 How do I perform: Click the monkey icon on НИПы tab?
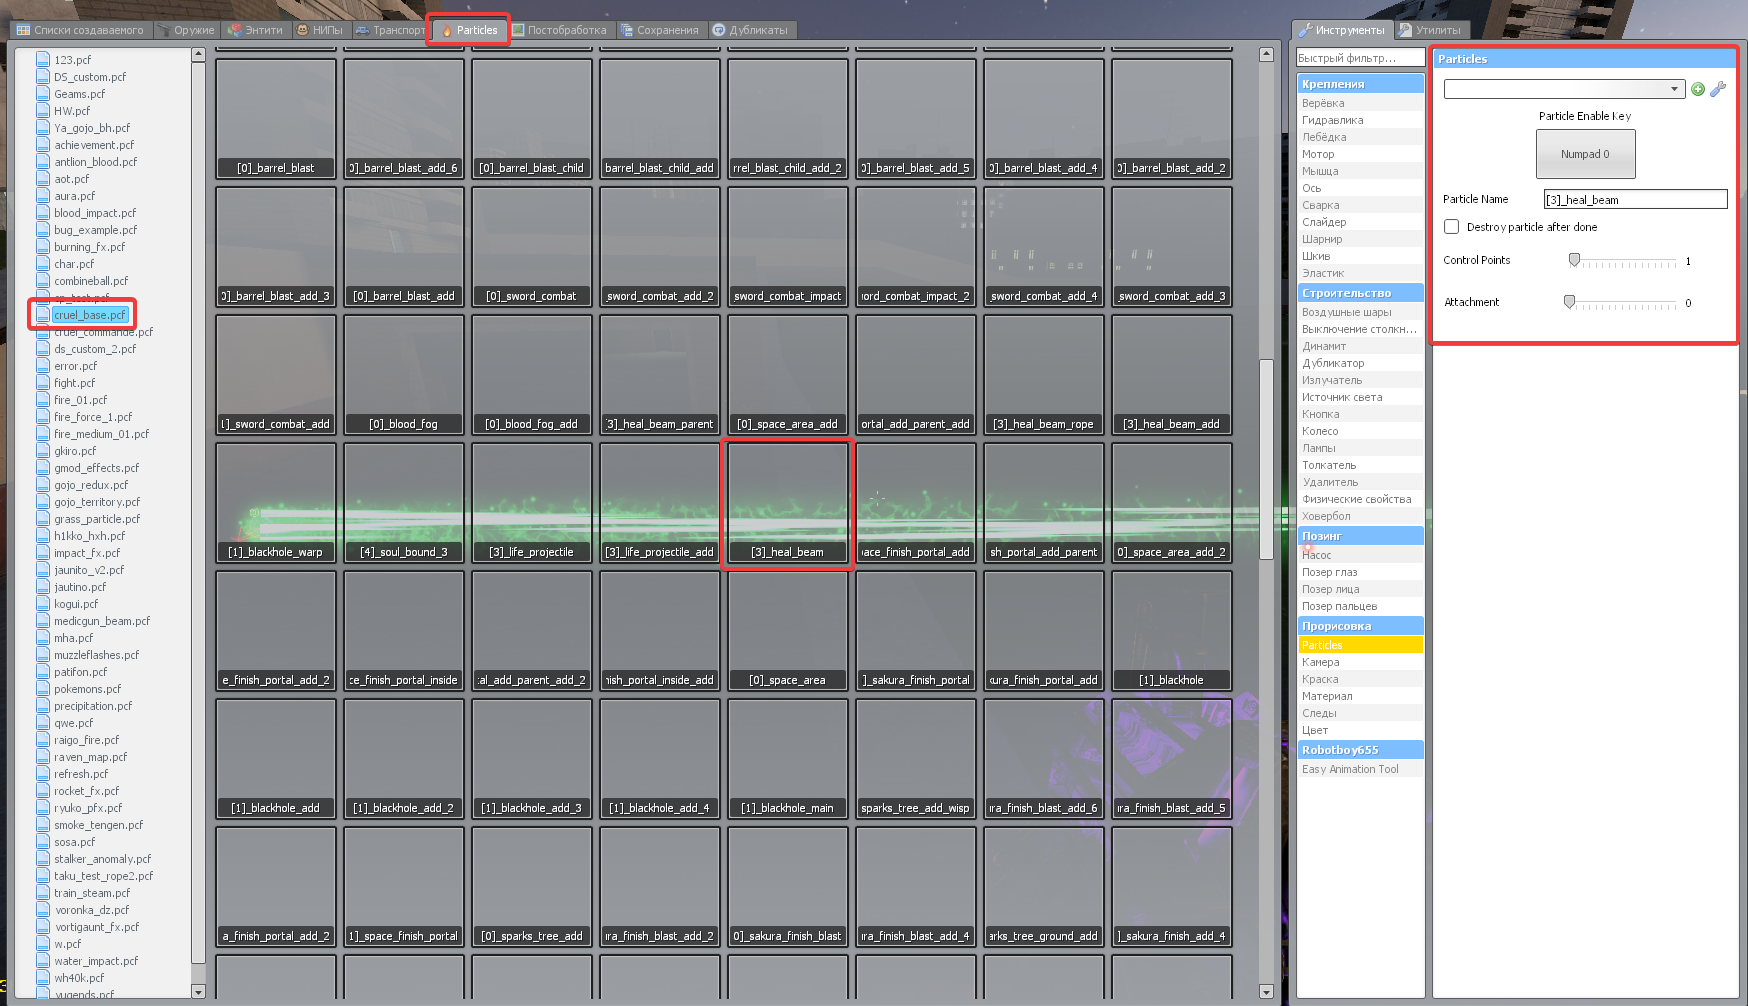302,31
